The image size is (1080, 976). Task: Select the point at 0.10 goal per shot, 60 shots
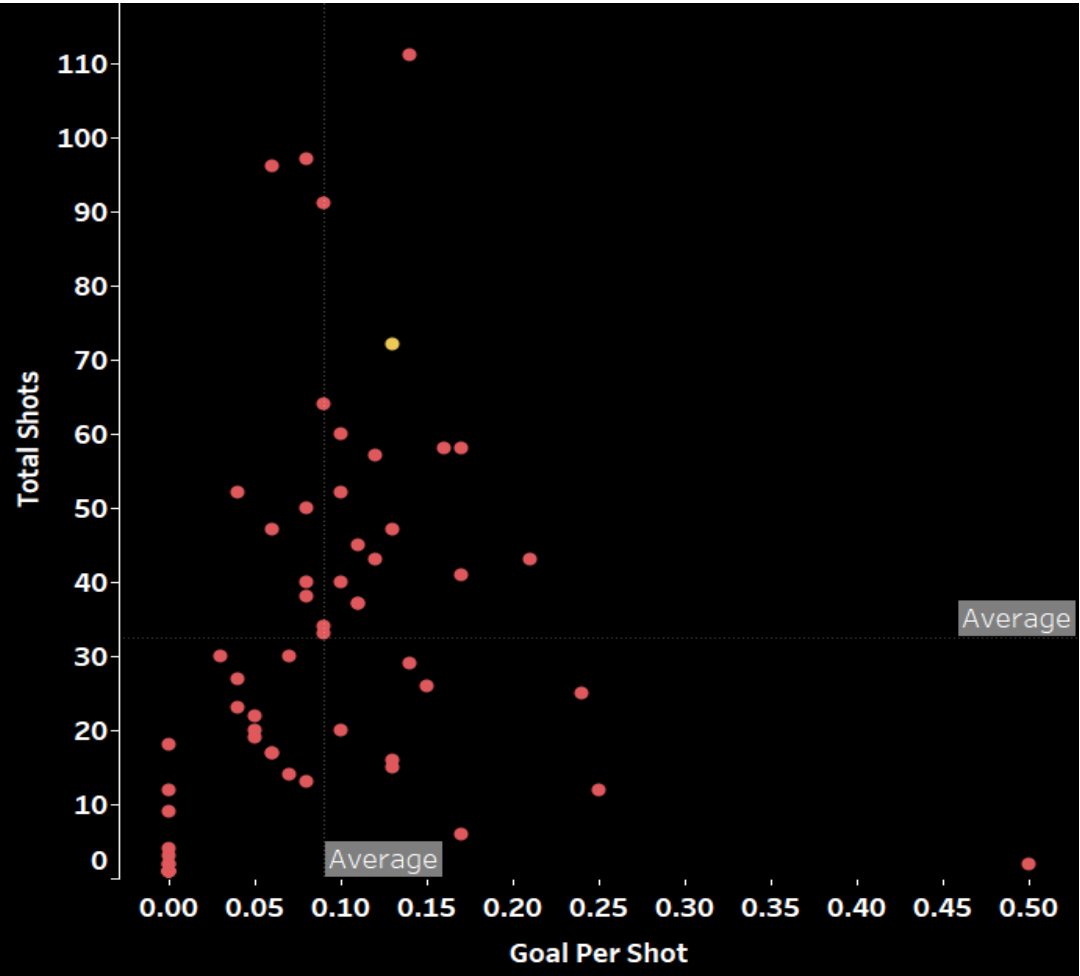click(x=340, y=433)
